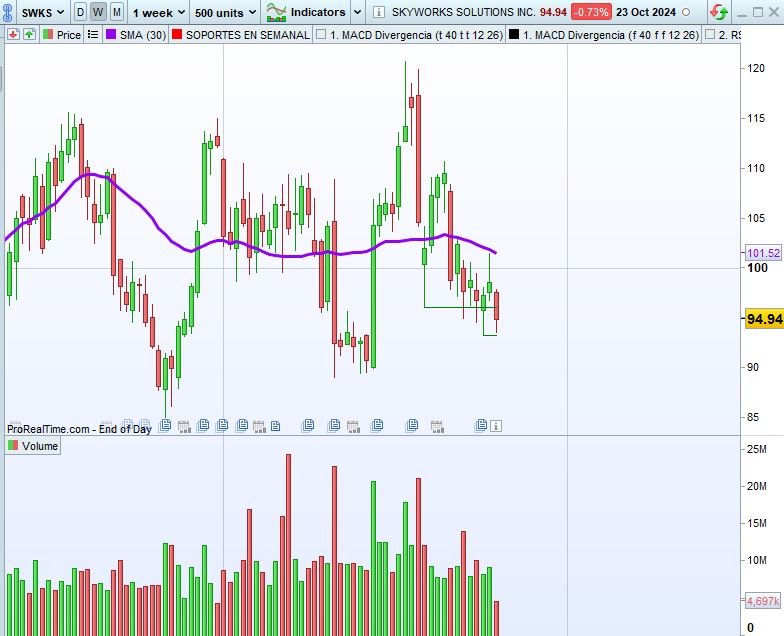Open SOPORTES EN SEMANAL indicator settings
784x636 pixels.
tap(248, 35)
